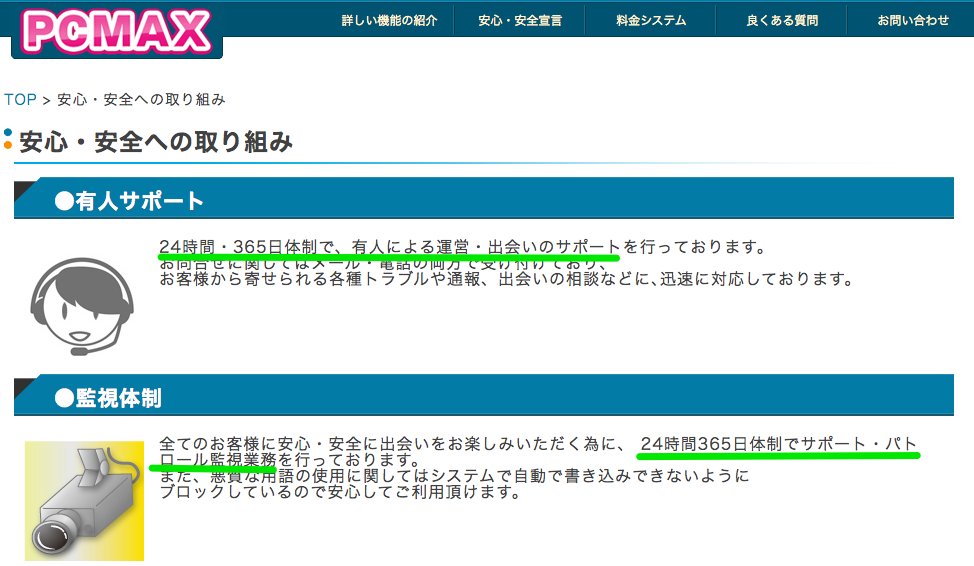Open the 詳しい機能の紹介 menu item

pos(389,20)
